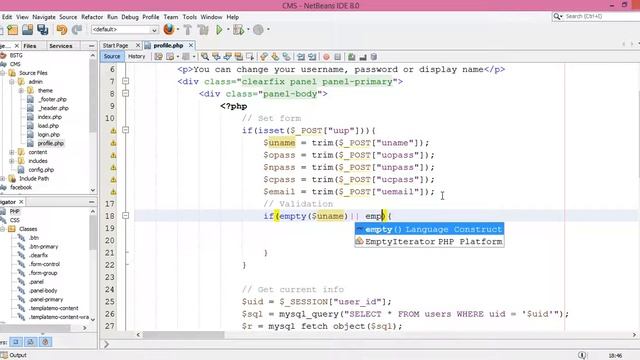Open the search icon in Quick Search box

coord(558,16)
